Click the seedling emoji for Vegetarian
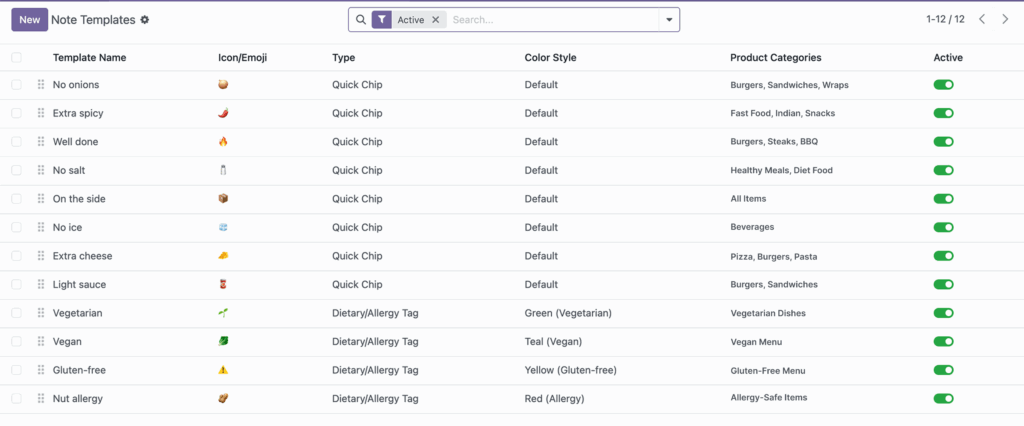 (223, 313)
